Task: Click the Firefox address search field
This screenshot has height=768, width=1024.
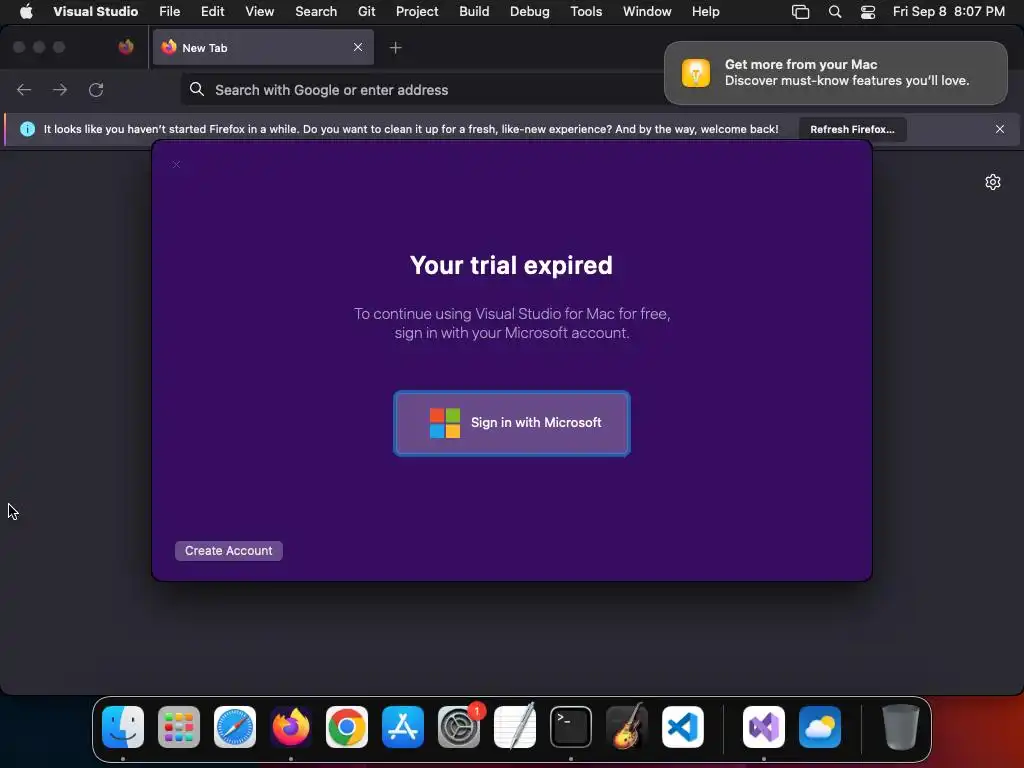Action: [x=422, y=90]
